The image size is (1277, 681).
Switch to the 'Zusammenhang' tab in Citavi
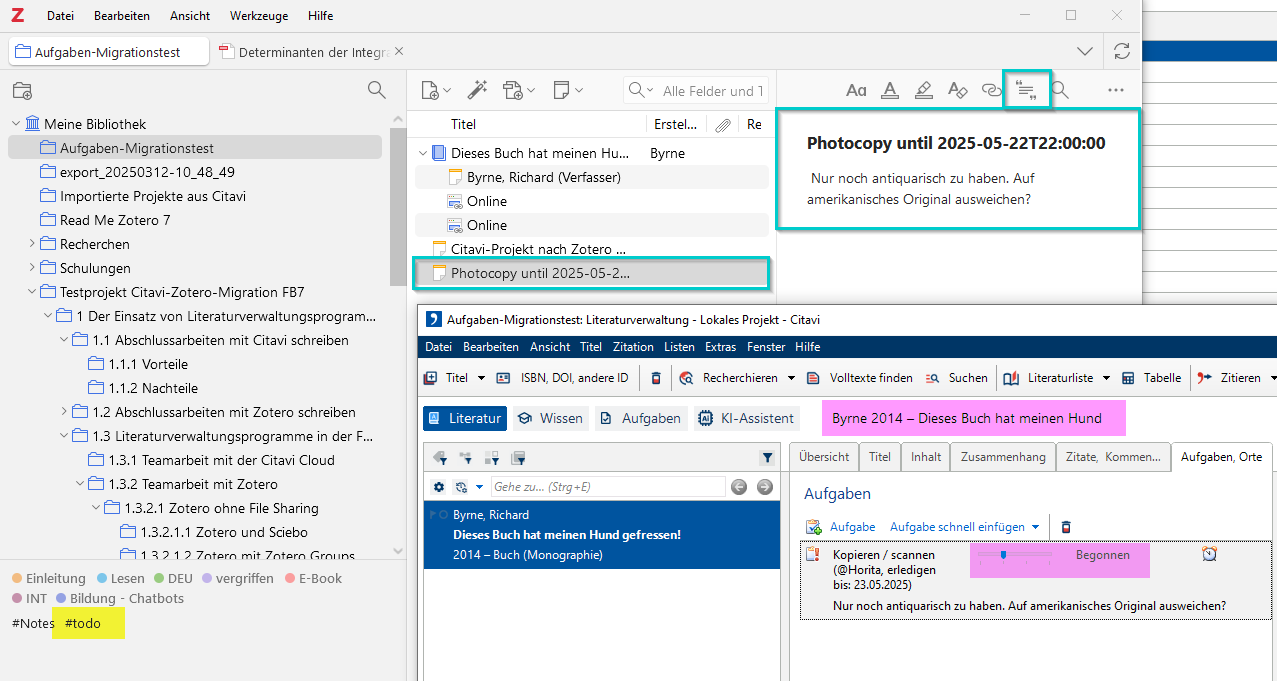(1003, 457)
